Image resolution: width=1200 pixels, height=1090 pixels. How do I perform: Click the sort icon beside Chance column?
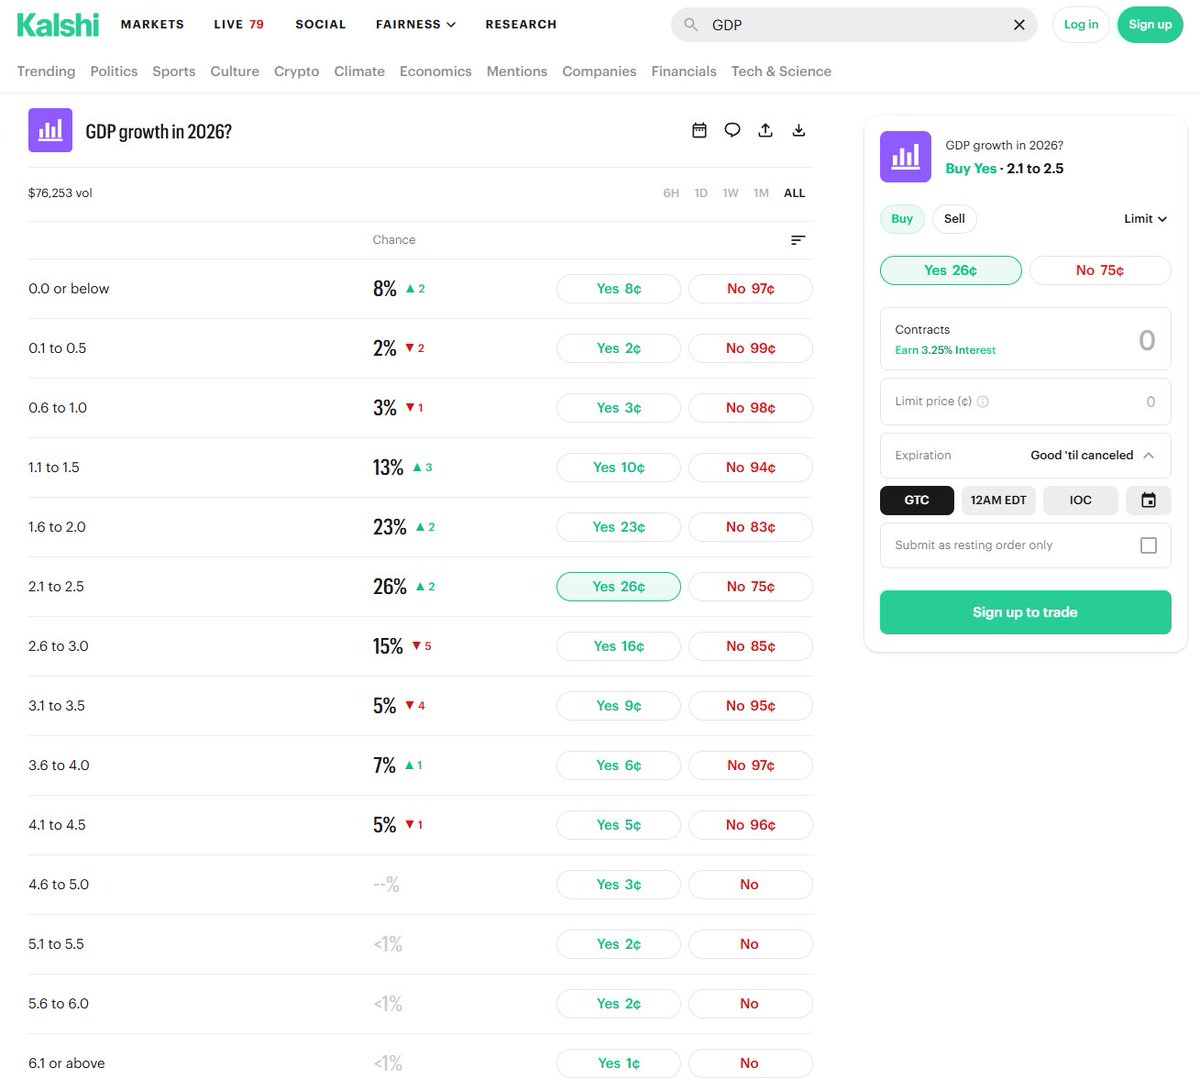click(797, 240)
